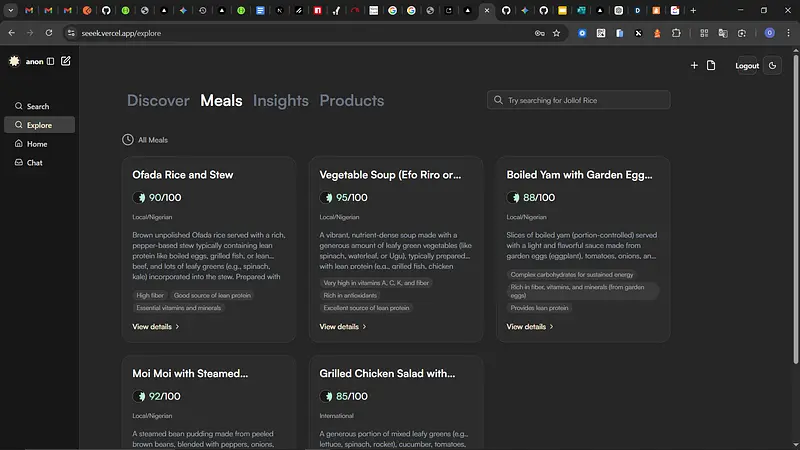Switch to the Insights tab
Image resolution: width=800 pixels, height=450 pixels.
point(280,101)
